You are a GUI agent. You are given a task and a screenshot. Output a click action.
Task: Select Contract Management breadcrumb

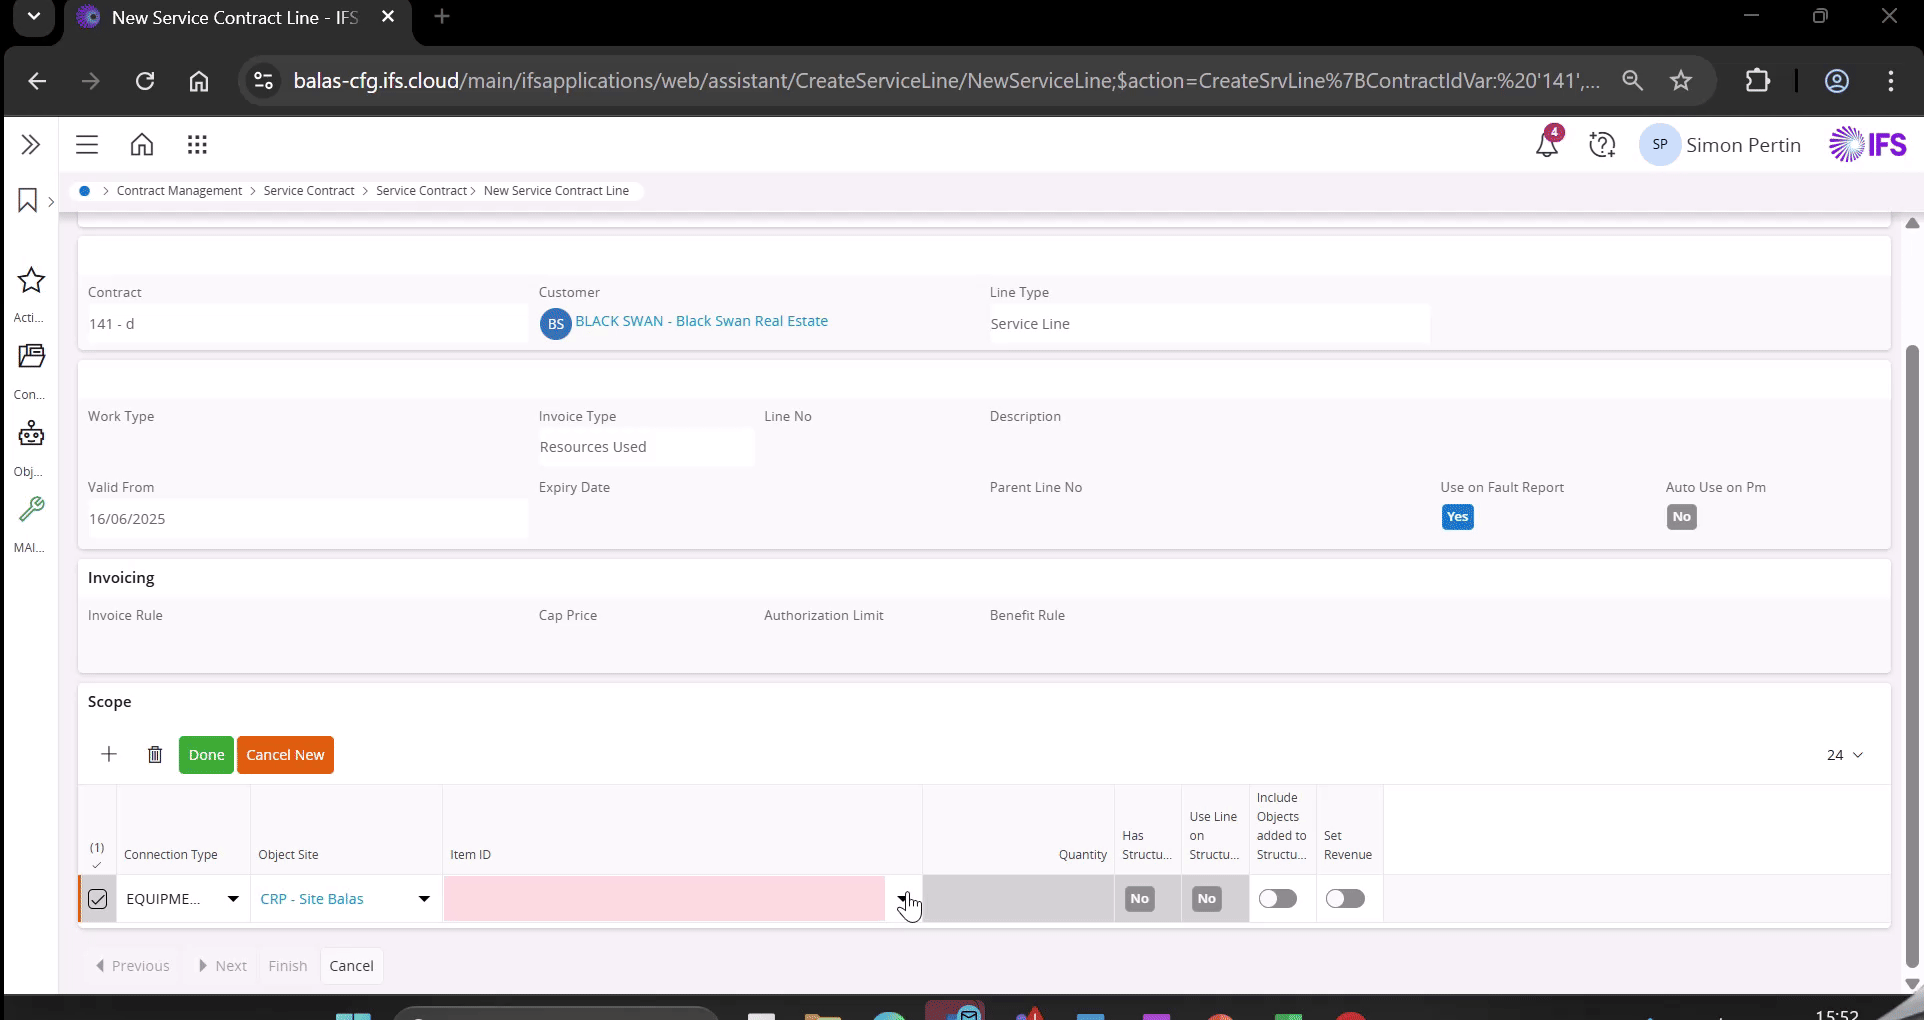[x=179, y=191]
